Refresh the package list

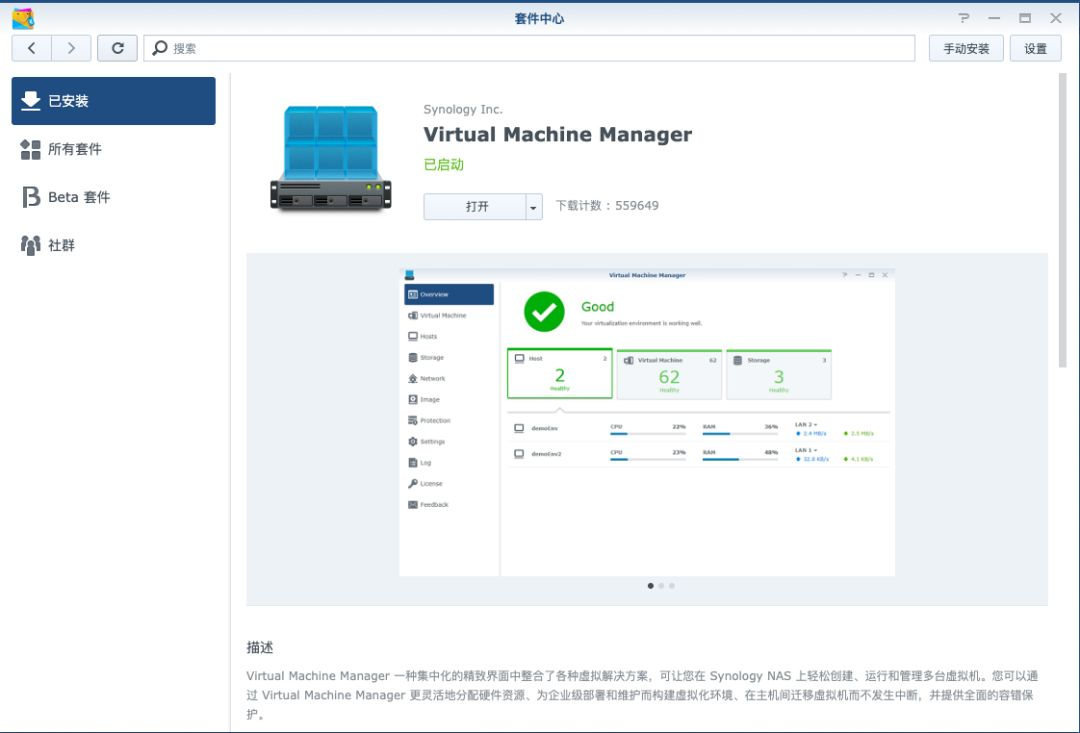[117, 48]
